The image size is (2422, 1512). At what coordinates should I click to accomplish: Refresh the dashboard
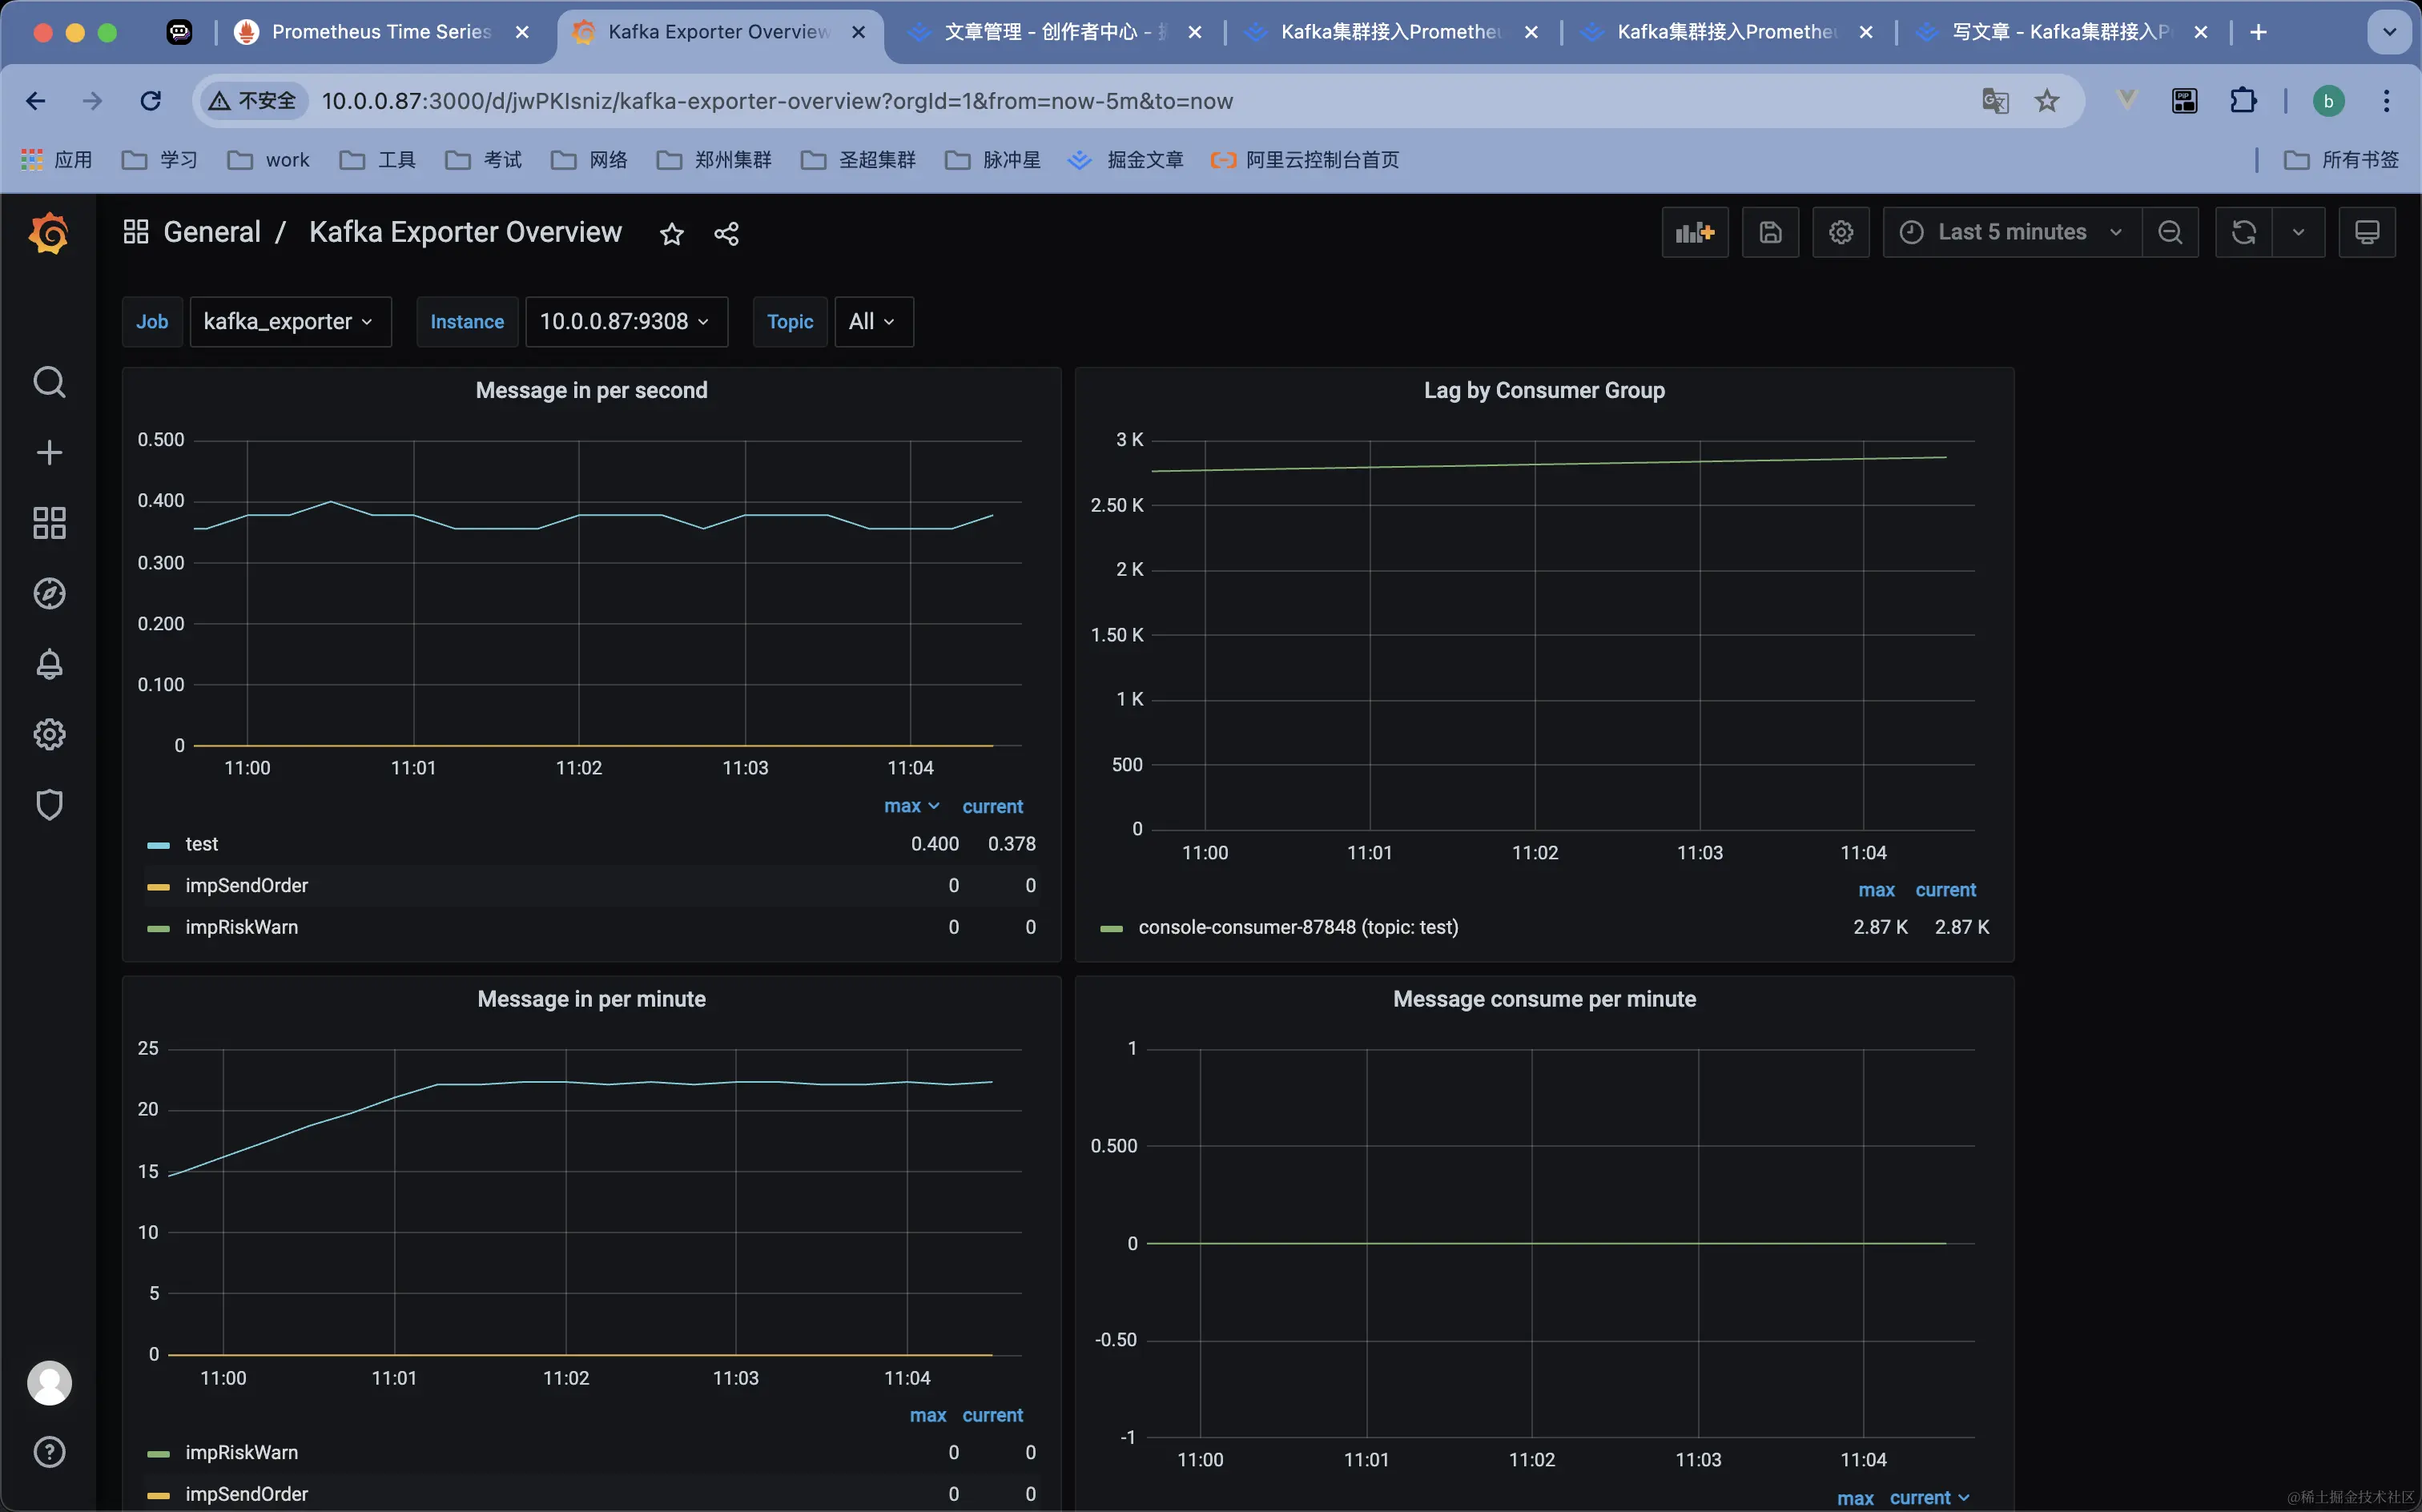(x=2243, y=233)
